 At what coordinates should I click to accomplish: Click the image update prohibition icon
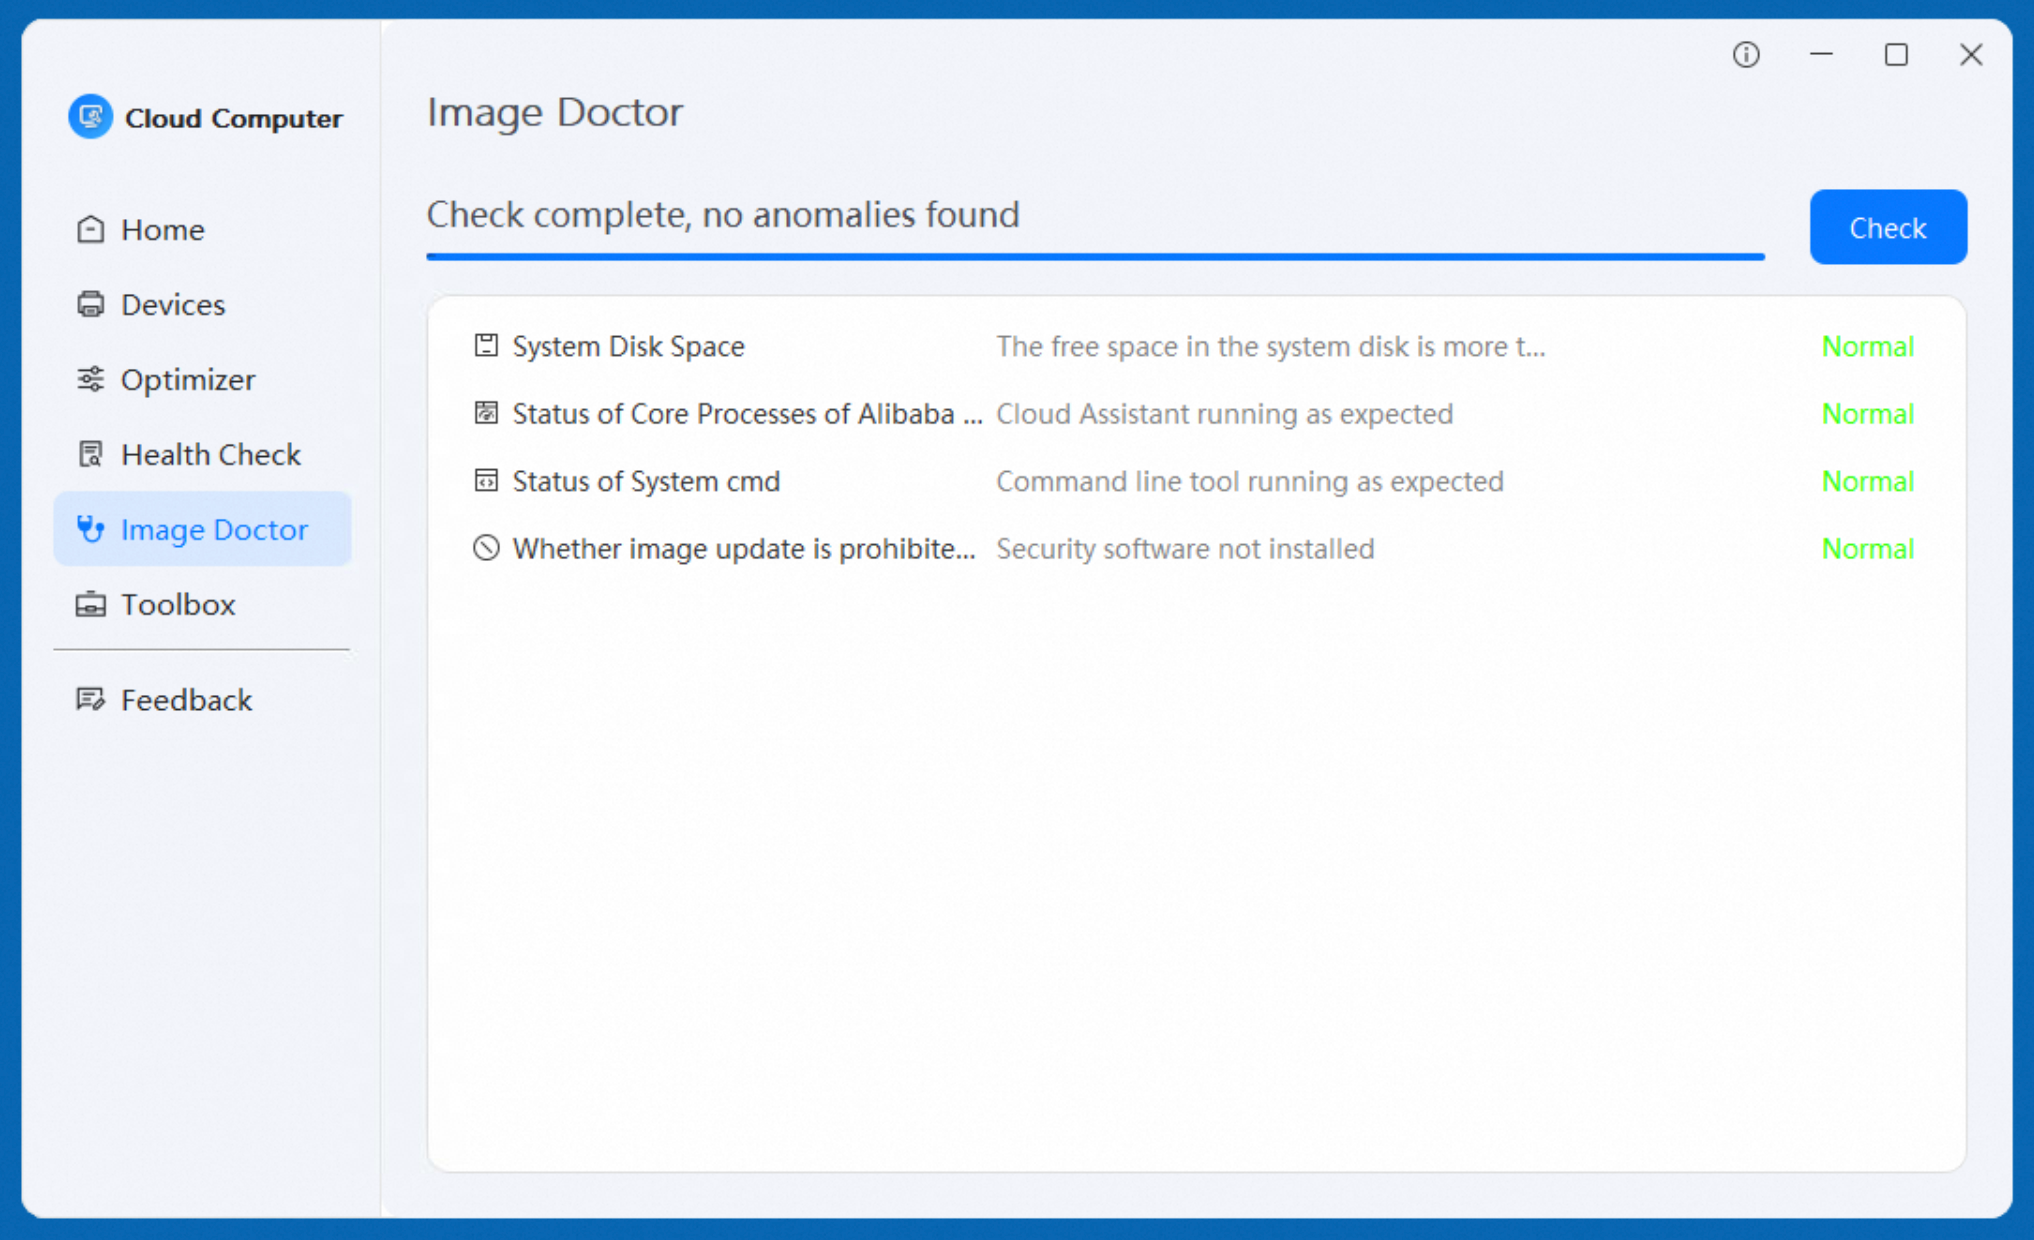click(x=485, y=547)
